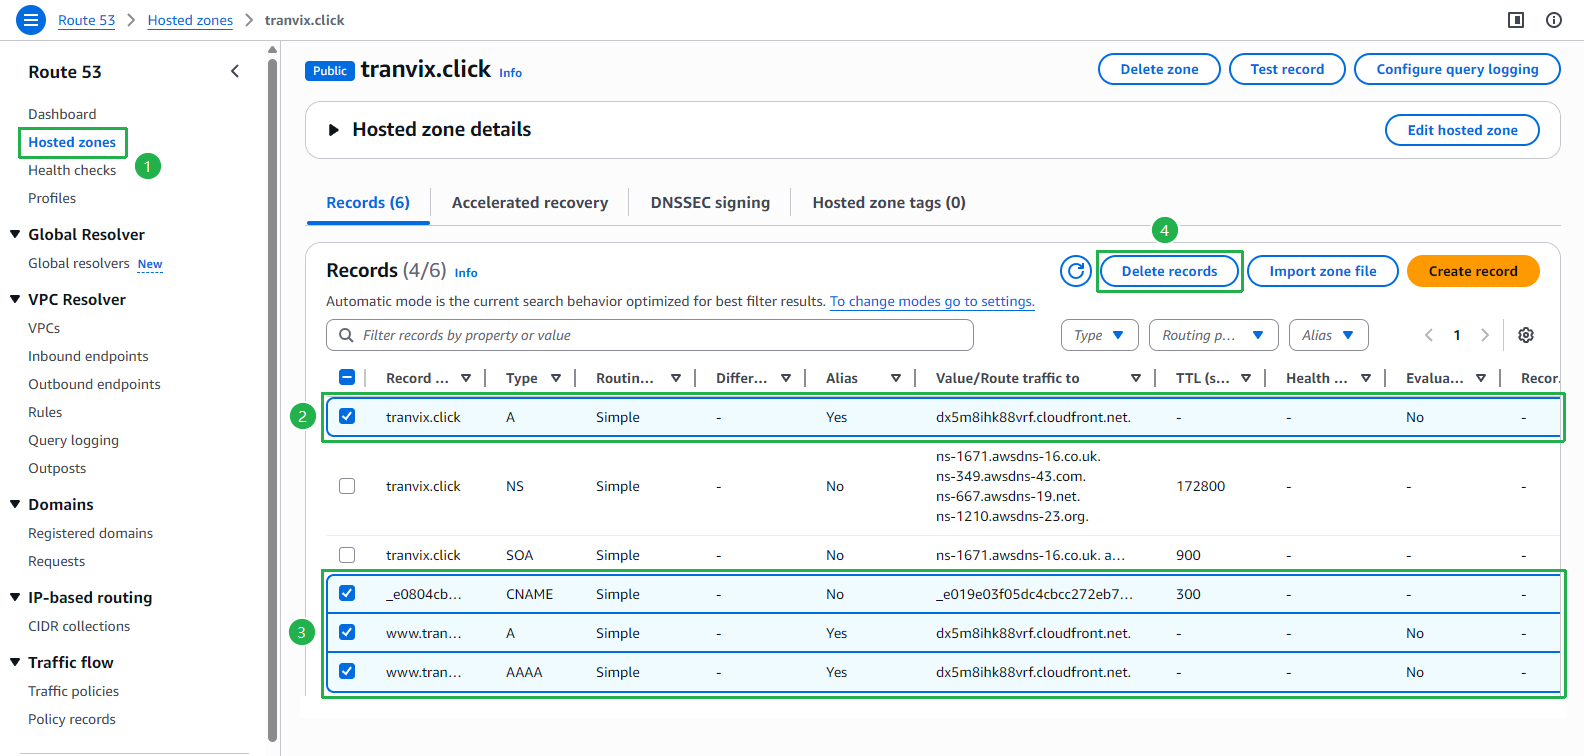
Task: Expand Hosted zone details section
Action: pos(334,130)
